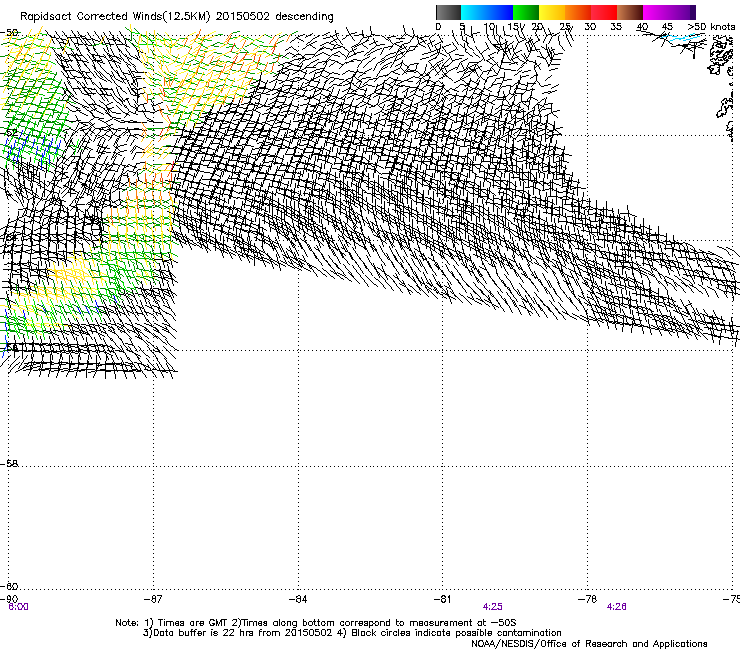This screenshot has height=650, width=740.
Task: Click the -87 longitude label
Action: click(x=153, y=599)
